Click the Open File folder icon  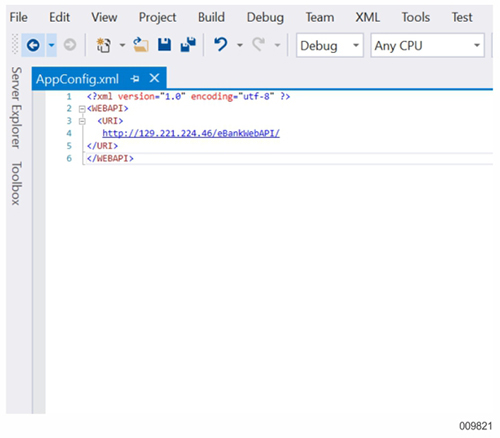[x=141, y=45]
